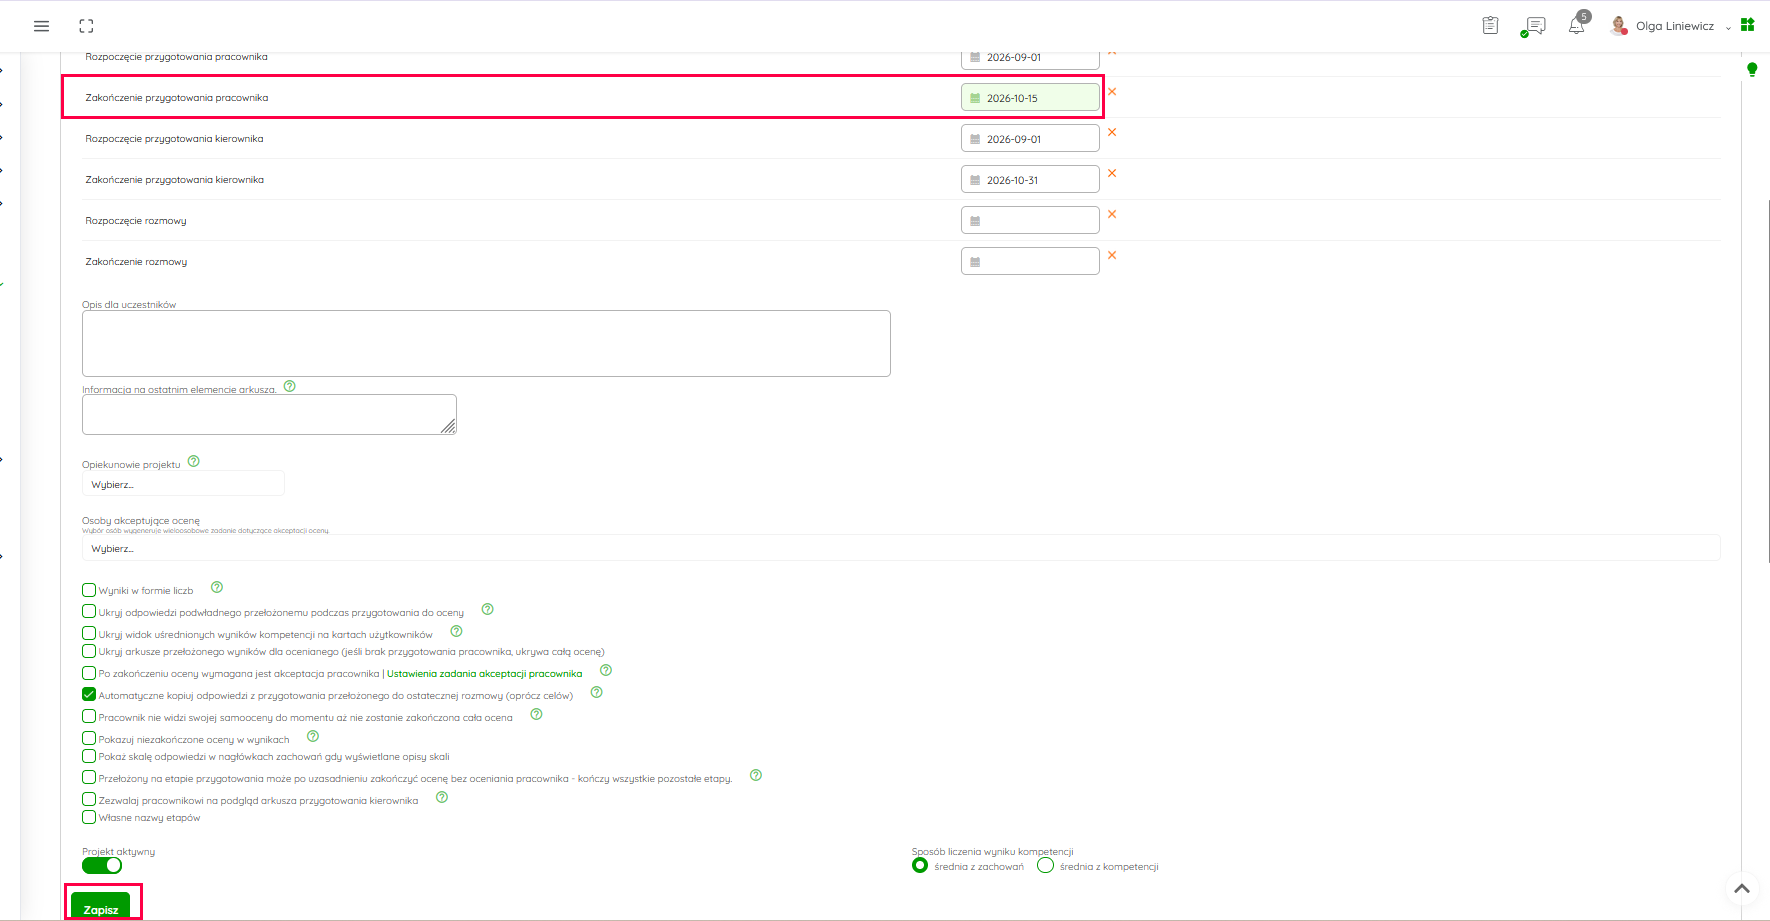Image resolution: width=1770 pixels, height=921 pixels.
Task: Open date picker for Zakończenie rozmowy
Action: tap(1030, 261)
